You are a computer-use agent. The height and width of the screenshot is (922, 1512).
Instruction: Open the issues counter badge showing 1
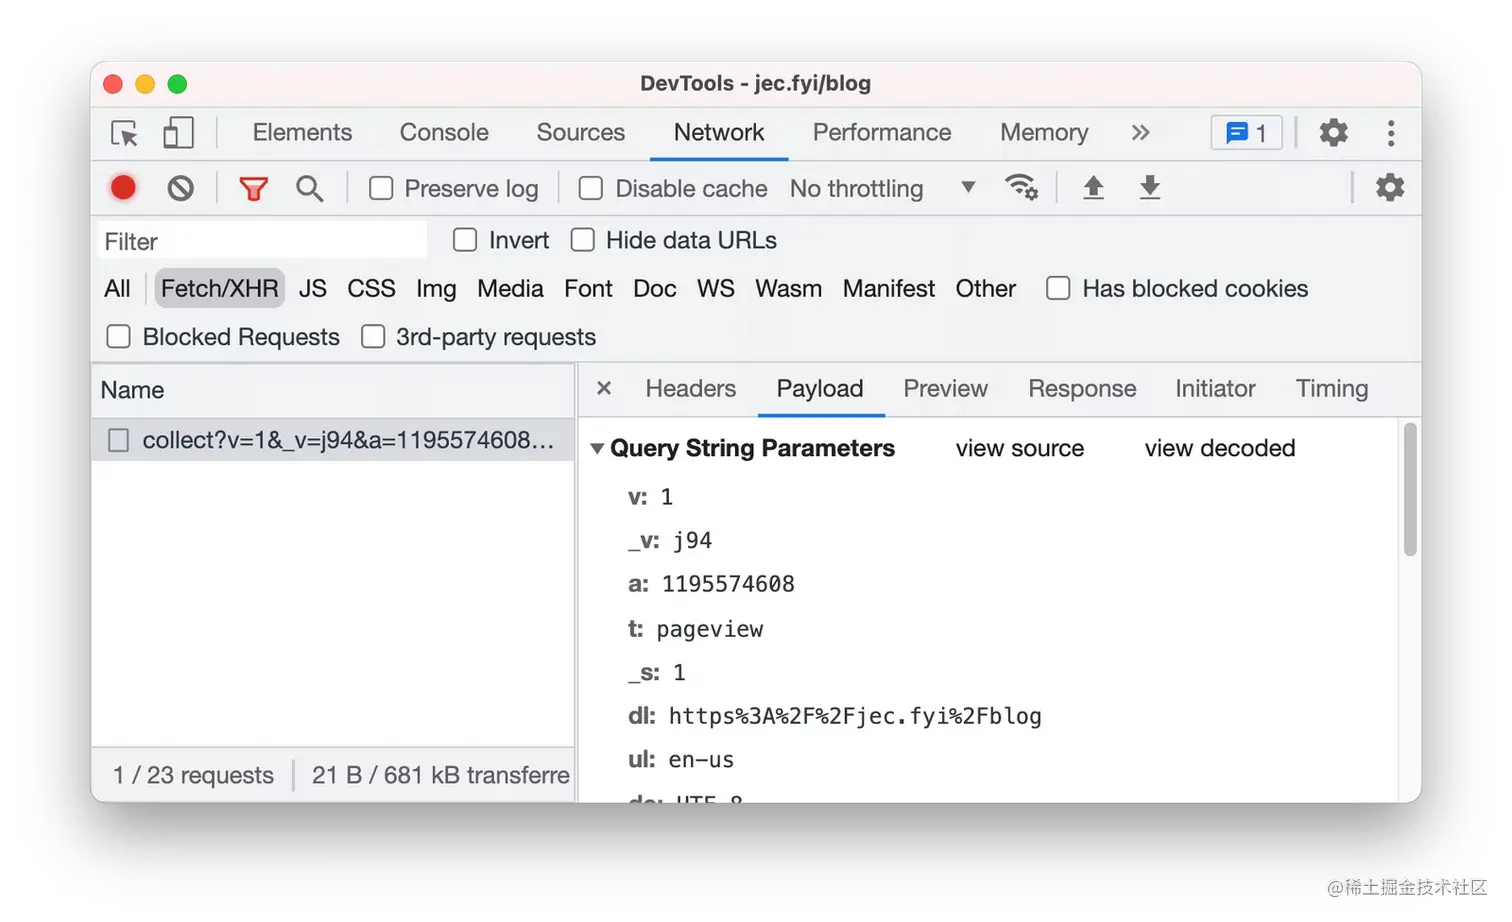1246,133
